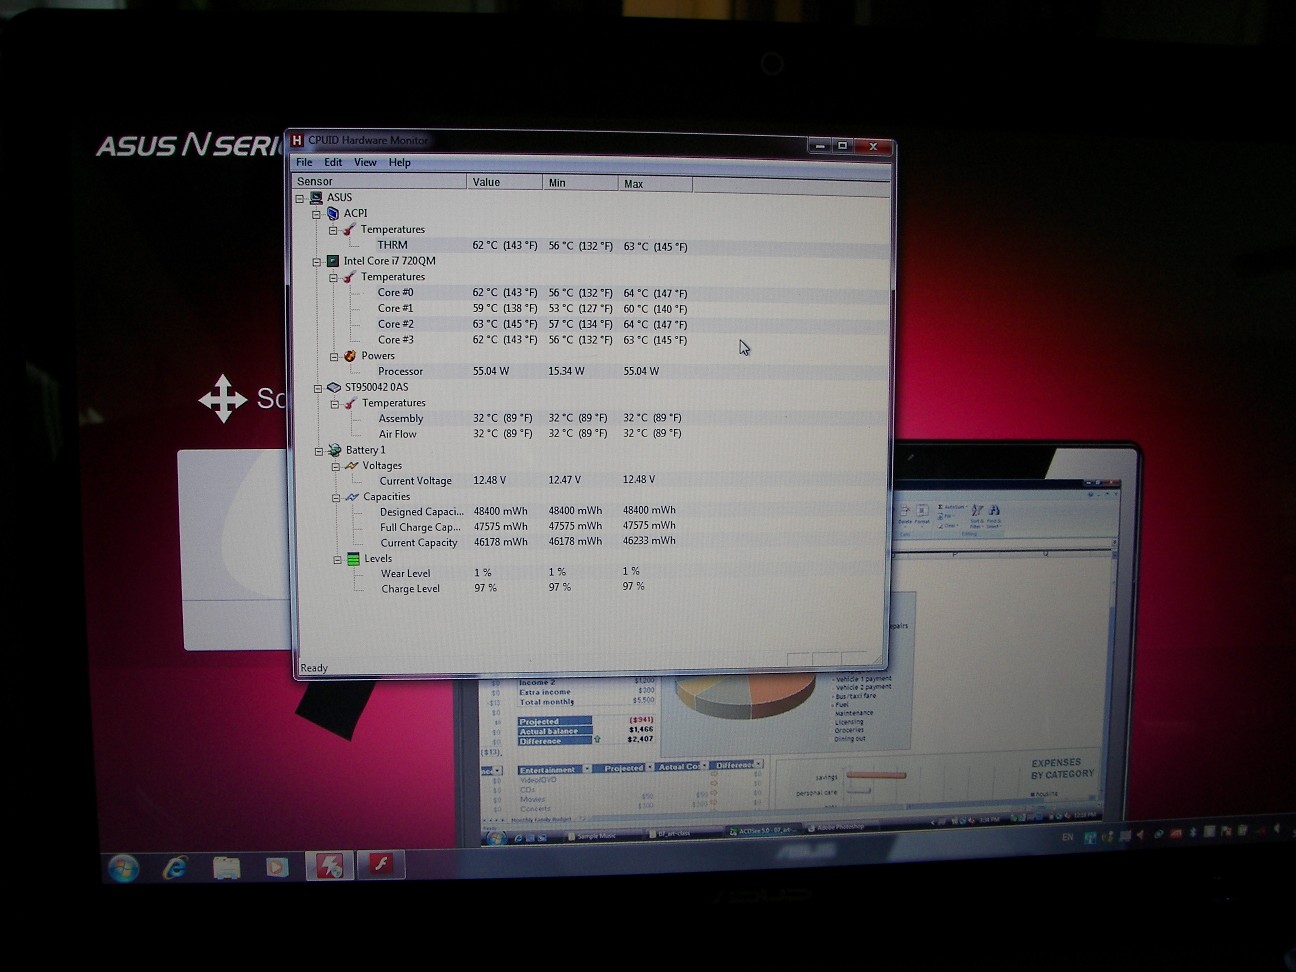
Task: Open the Help menu
Action: pos(399,162)
